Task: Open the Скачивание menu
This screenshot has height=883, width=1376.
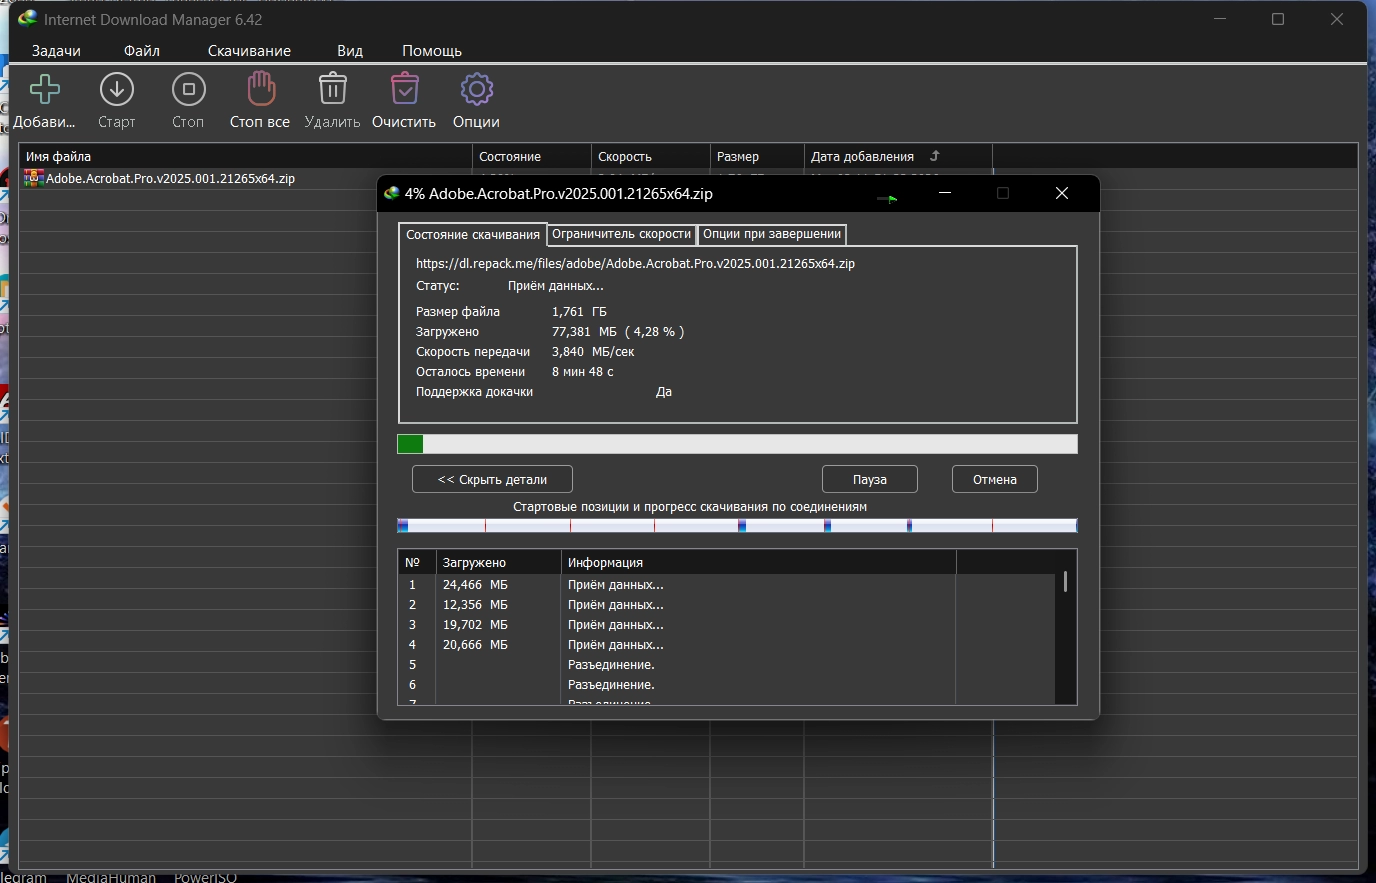Action: [x=249, y=51]
